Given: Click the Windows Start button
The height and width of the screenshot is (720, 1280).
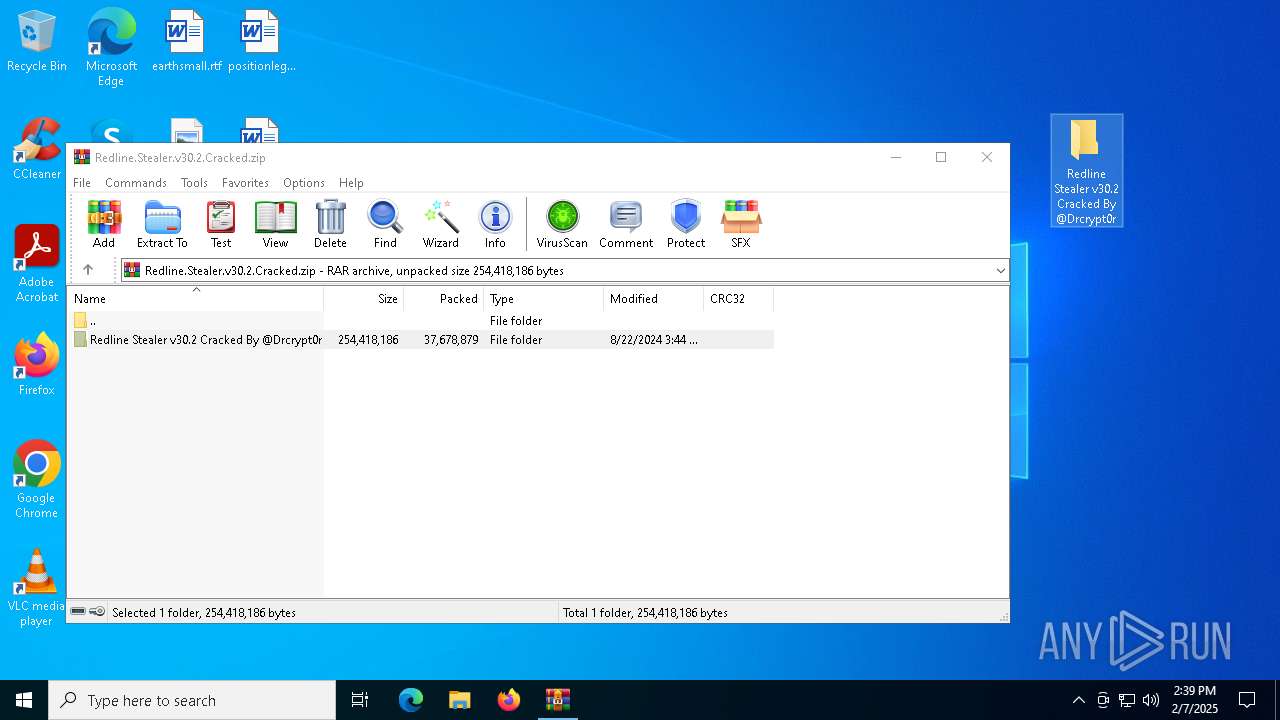Looking at the screenshot, I should [24, 700].
